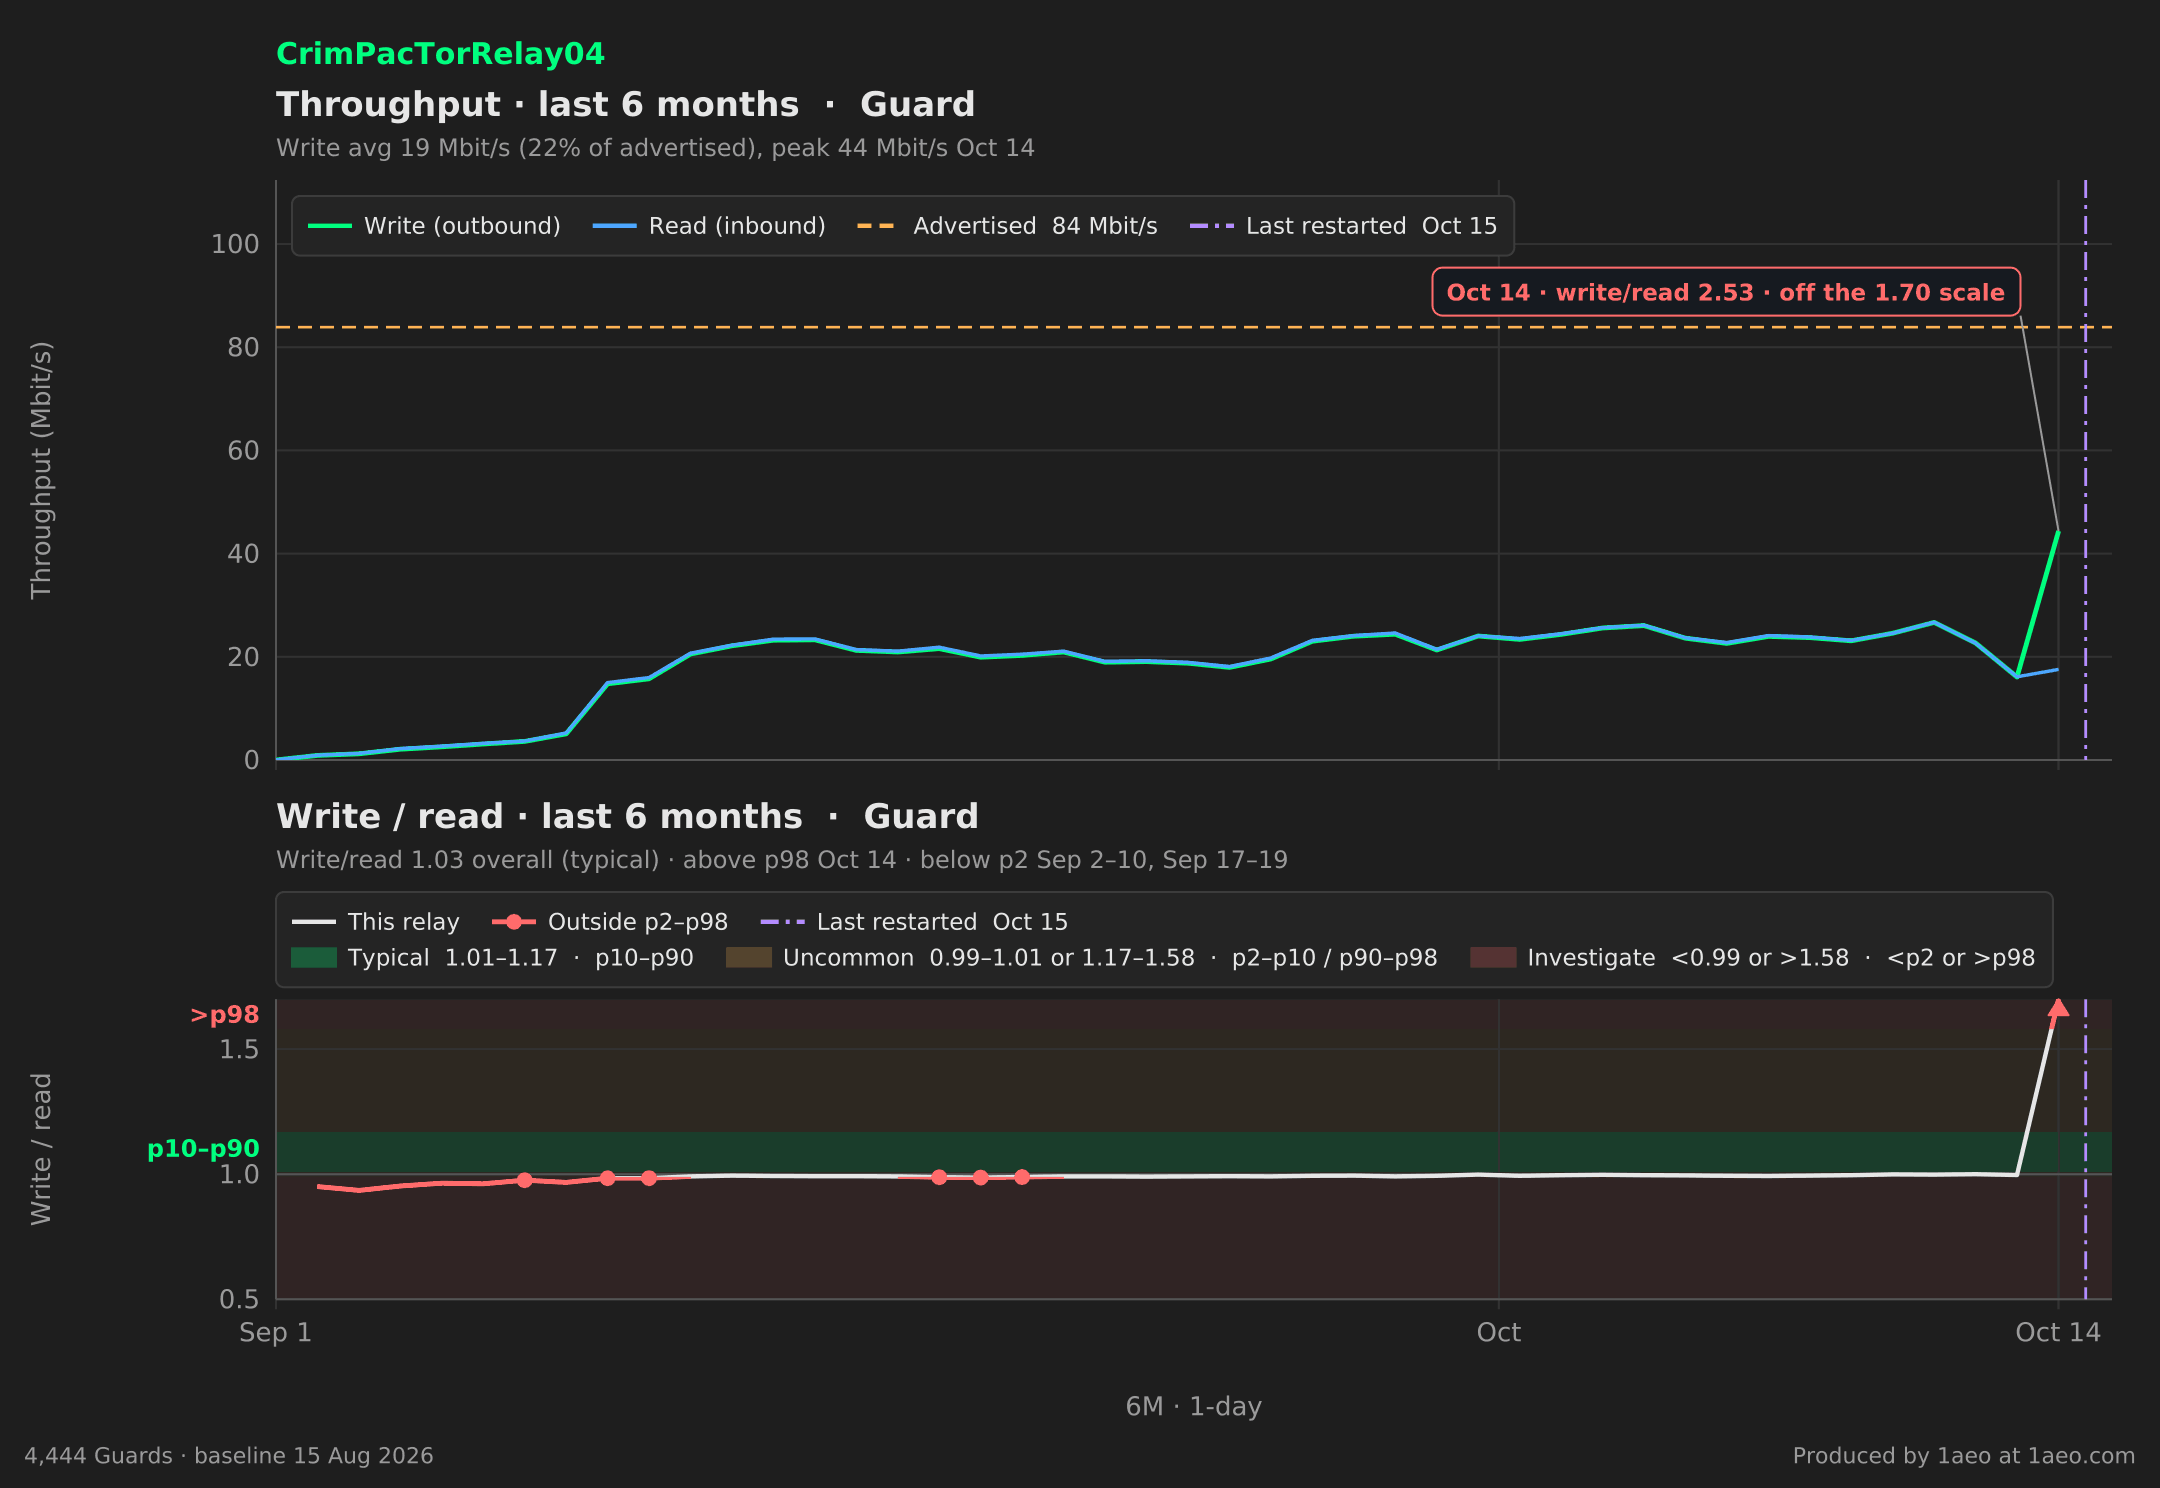This screenshot has width=2160, height=1488.
Task: Click the Oct x-axis label
Action: coord(1498,1333)
